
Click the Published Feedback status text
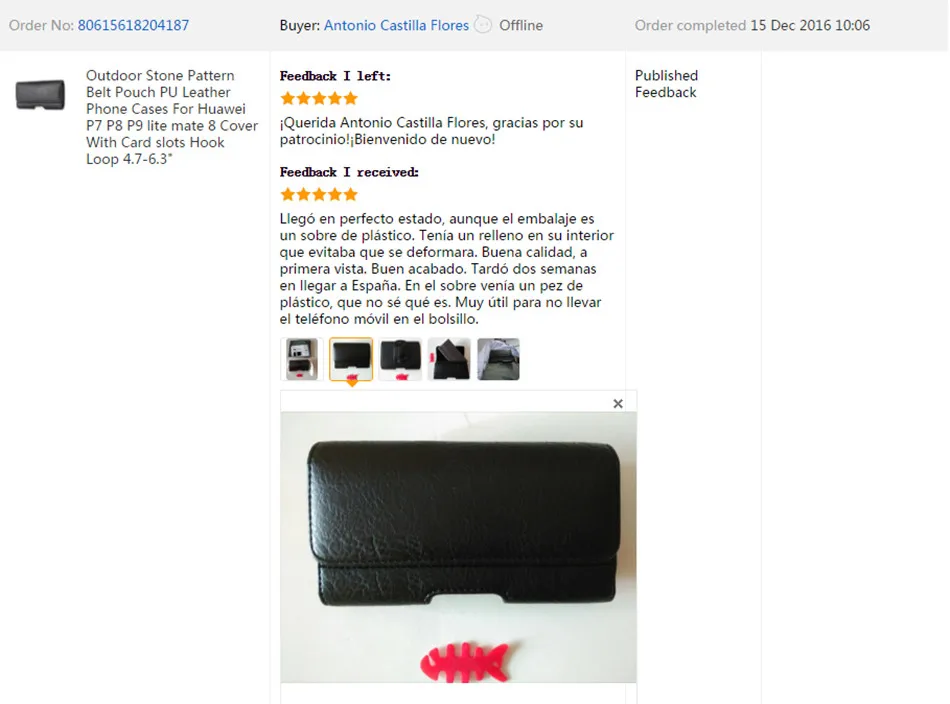coord(666,84)
